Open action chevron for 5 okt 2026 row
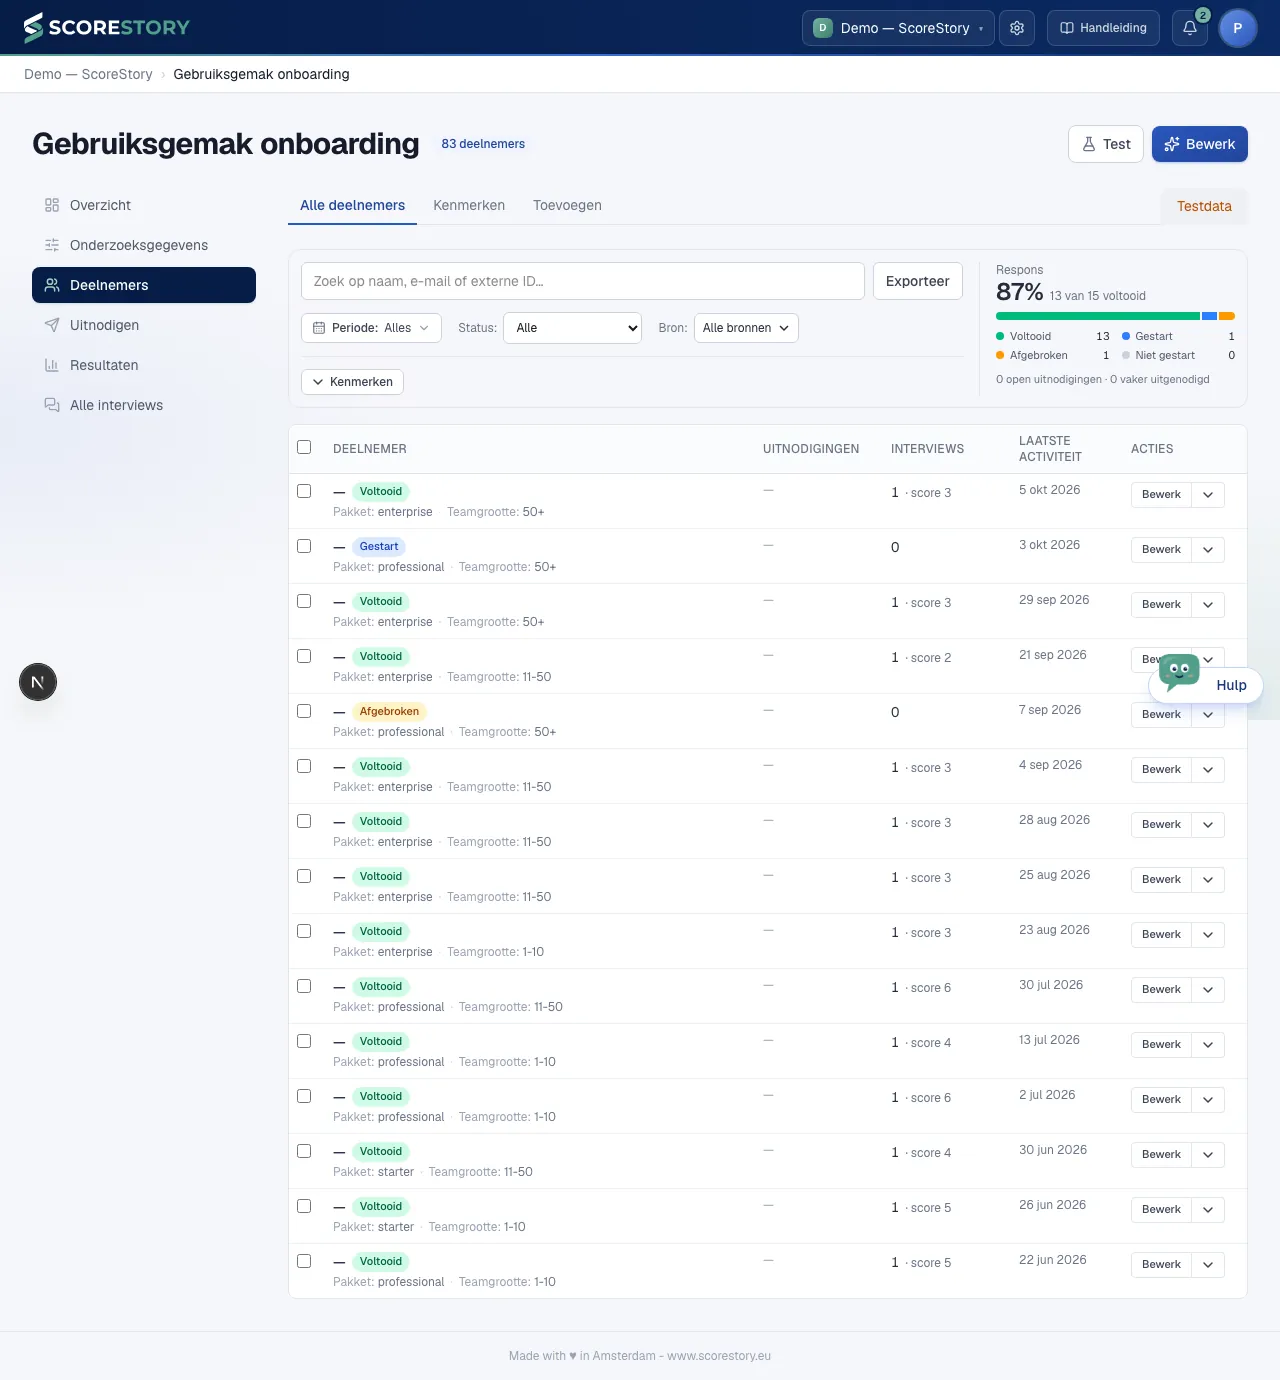 (1208, 494)
